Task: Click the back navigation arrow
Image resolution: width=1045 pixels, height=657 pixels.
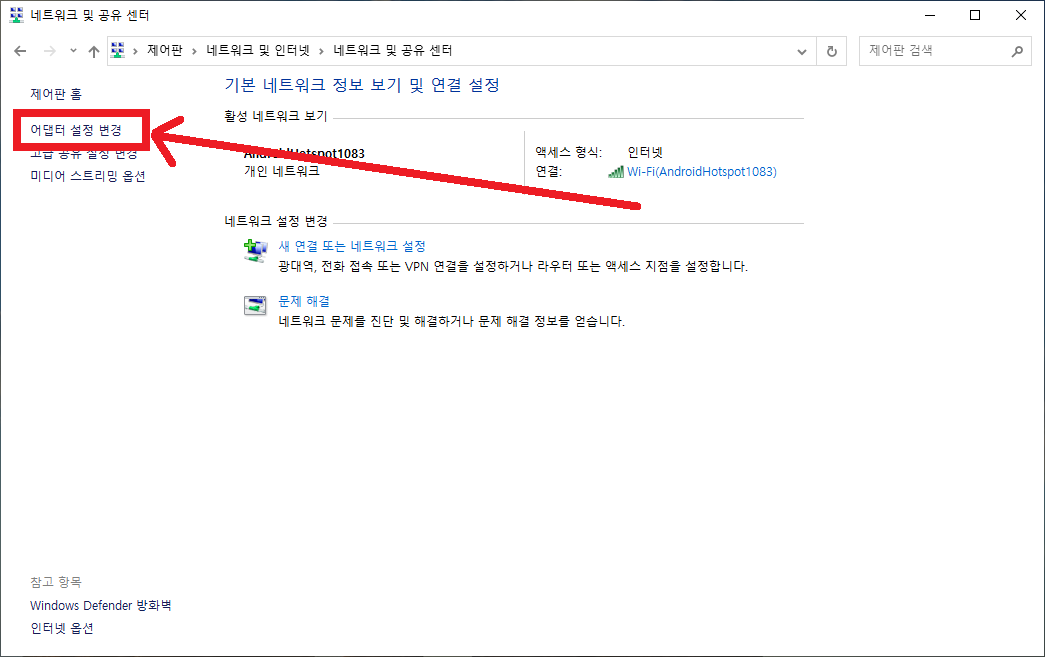Action: point(20,50)
